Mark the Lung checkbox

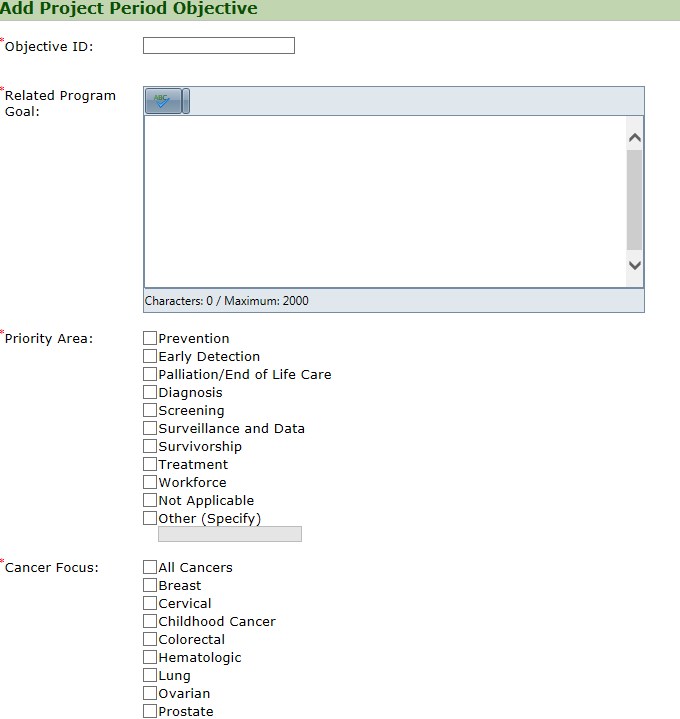tap(150, 675)
